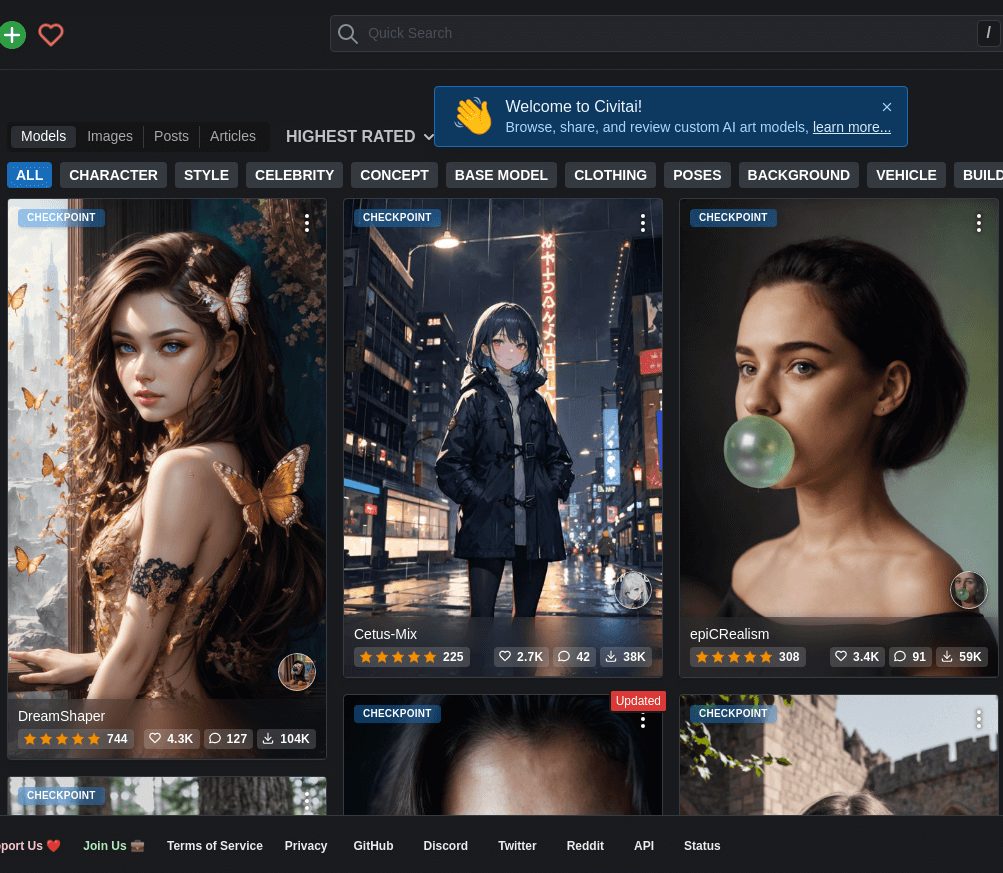Select the ALL category filter
1003x873 pixels.
point(30,175)
